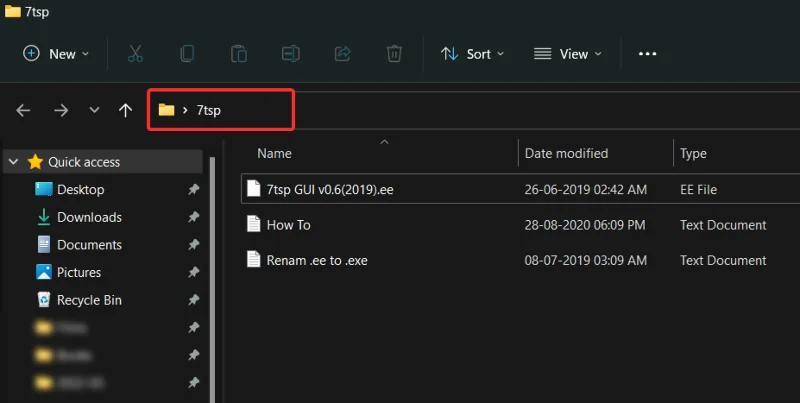Click date 28-08-2020 06:09 PM cell

585,225
